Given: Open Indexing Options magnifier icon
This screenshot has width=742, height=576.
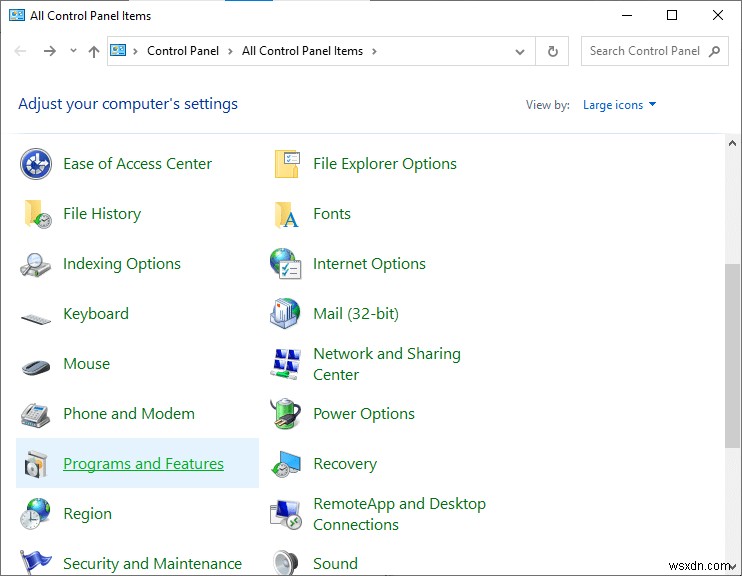Looking at the screenshot, I should 36,264.
